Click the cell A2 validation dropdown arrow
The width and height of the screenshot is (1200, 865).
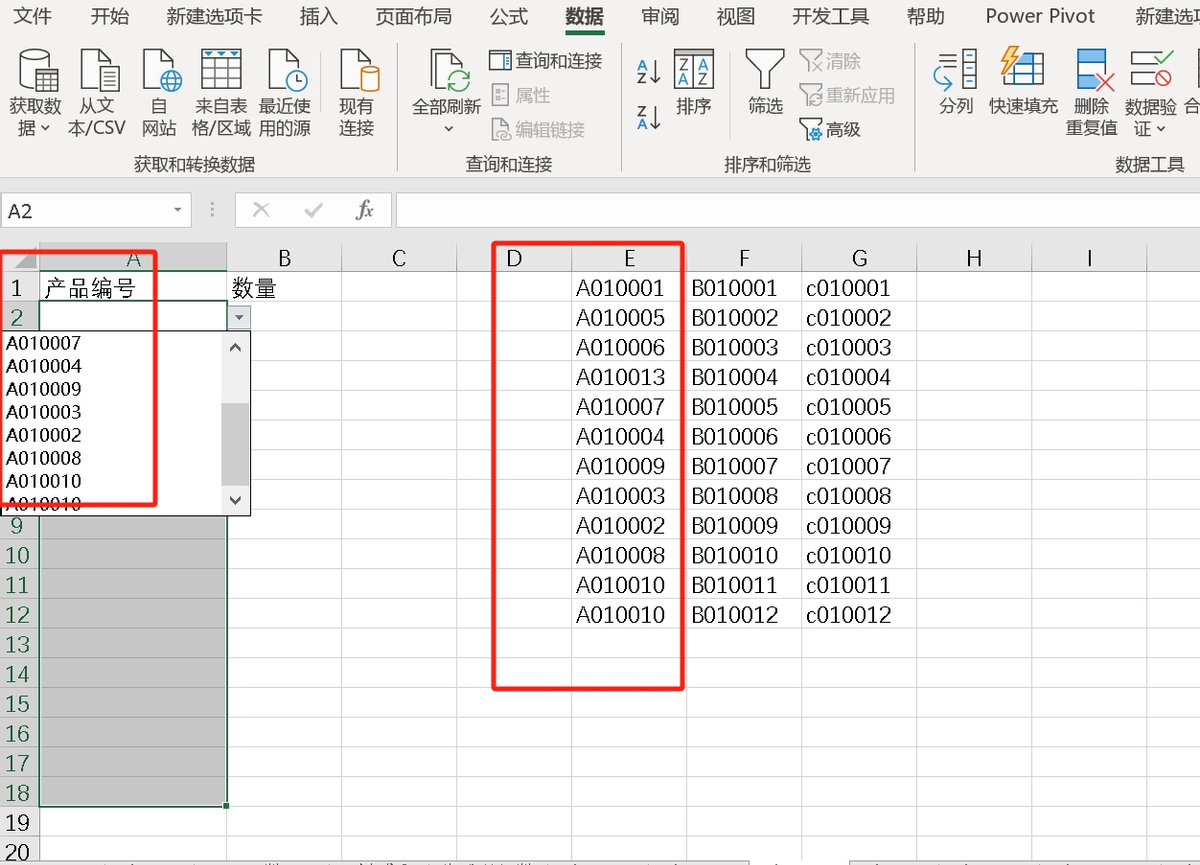pyautogui.click(x=239, y=317)
